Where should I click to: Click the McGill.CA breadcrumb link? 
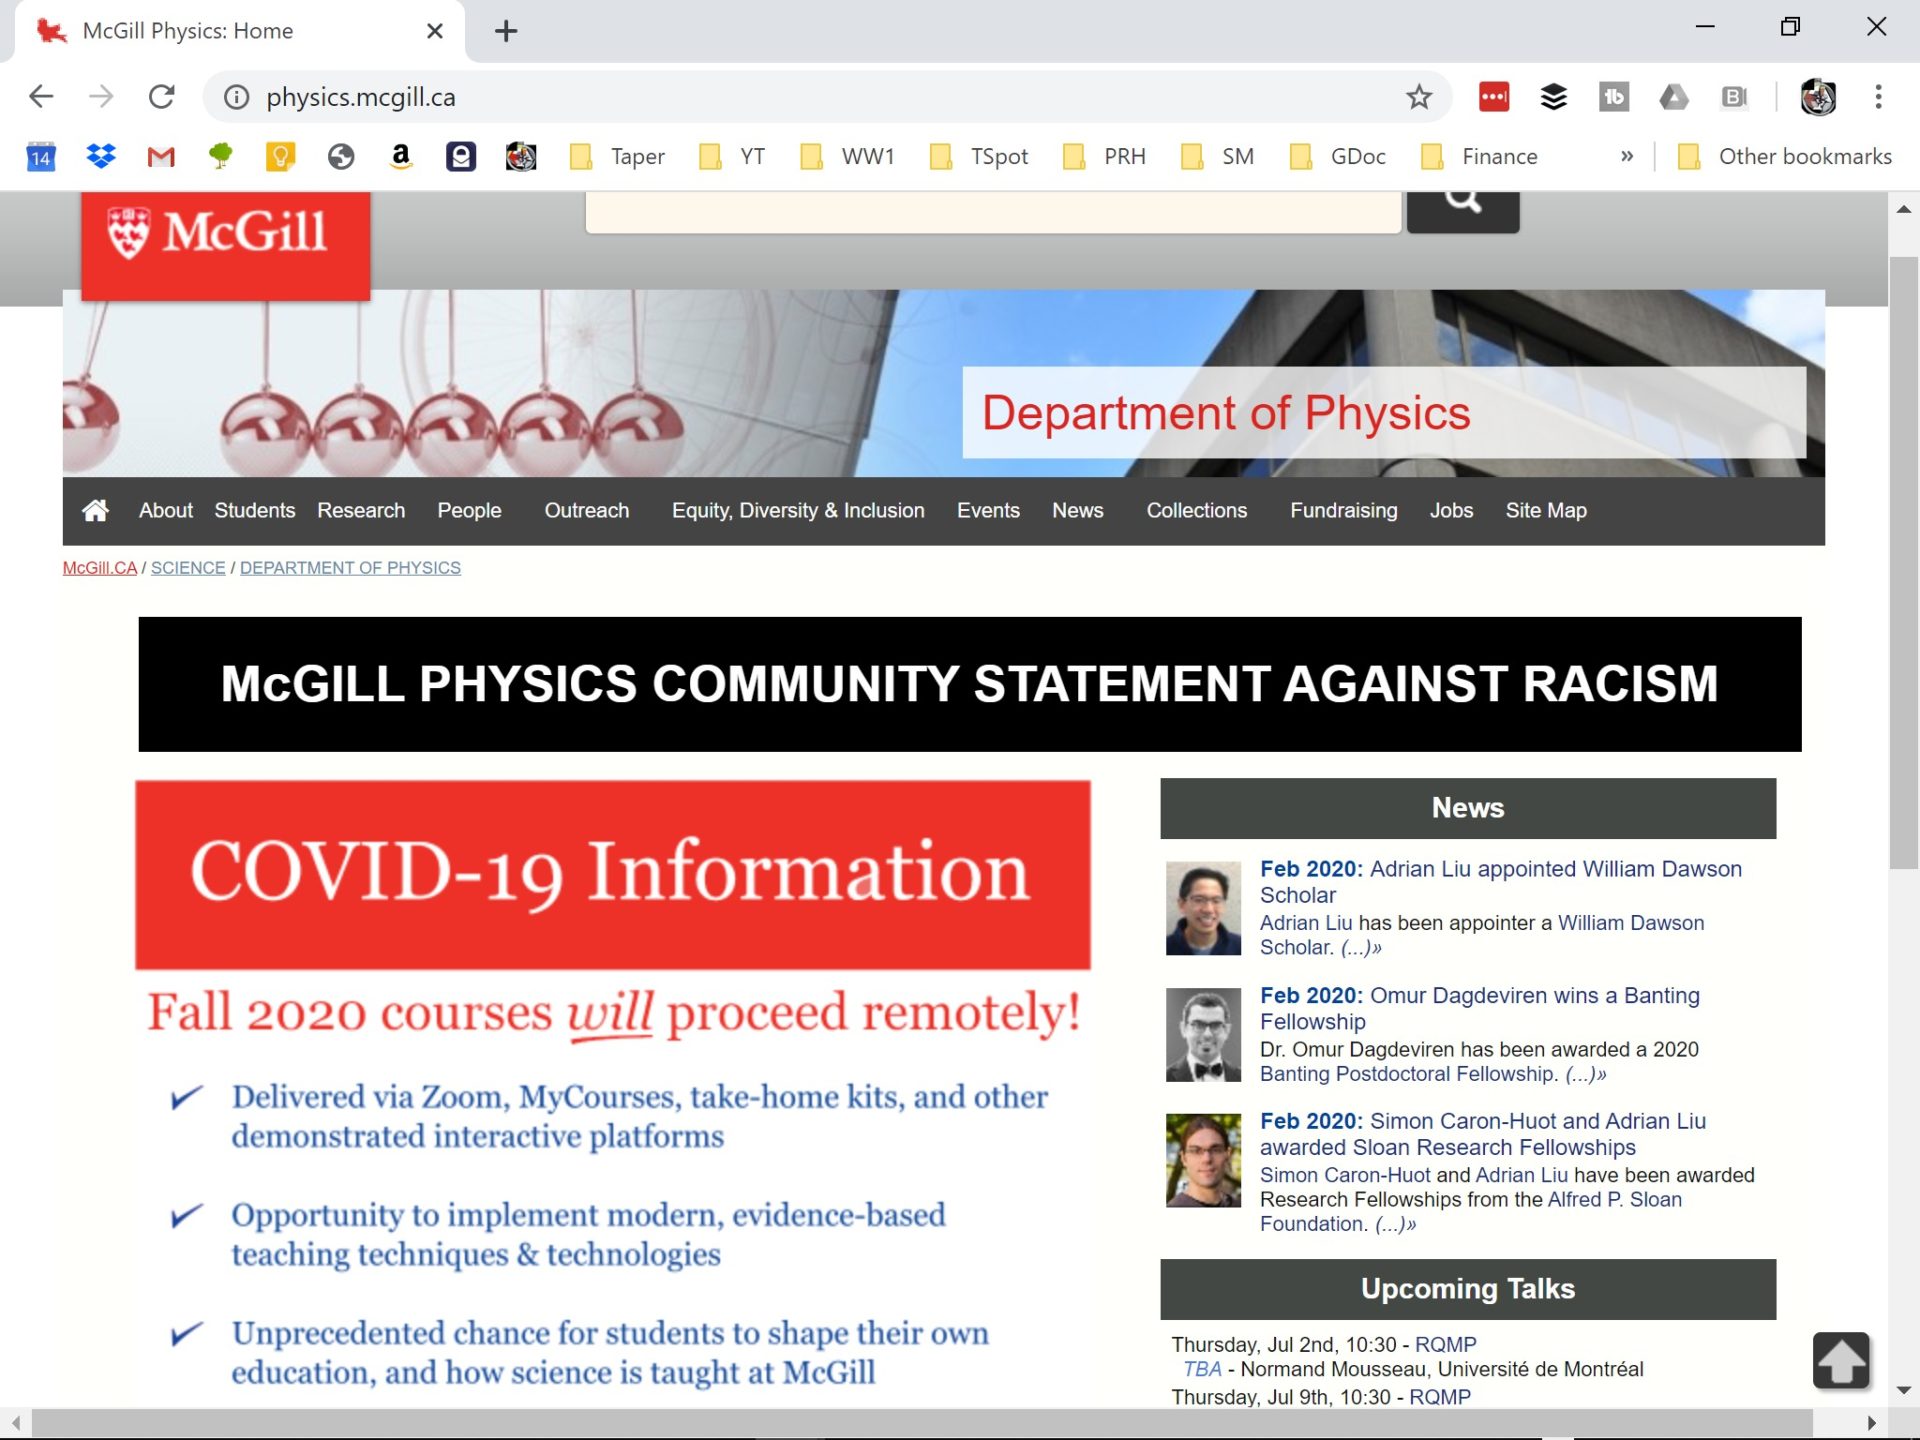pyautogui.click(x=100, y=568)
